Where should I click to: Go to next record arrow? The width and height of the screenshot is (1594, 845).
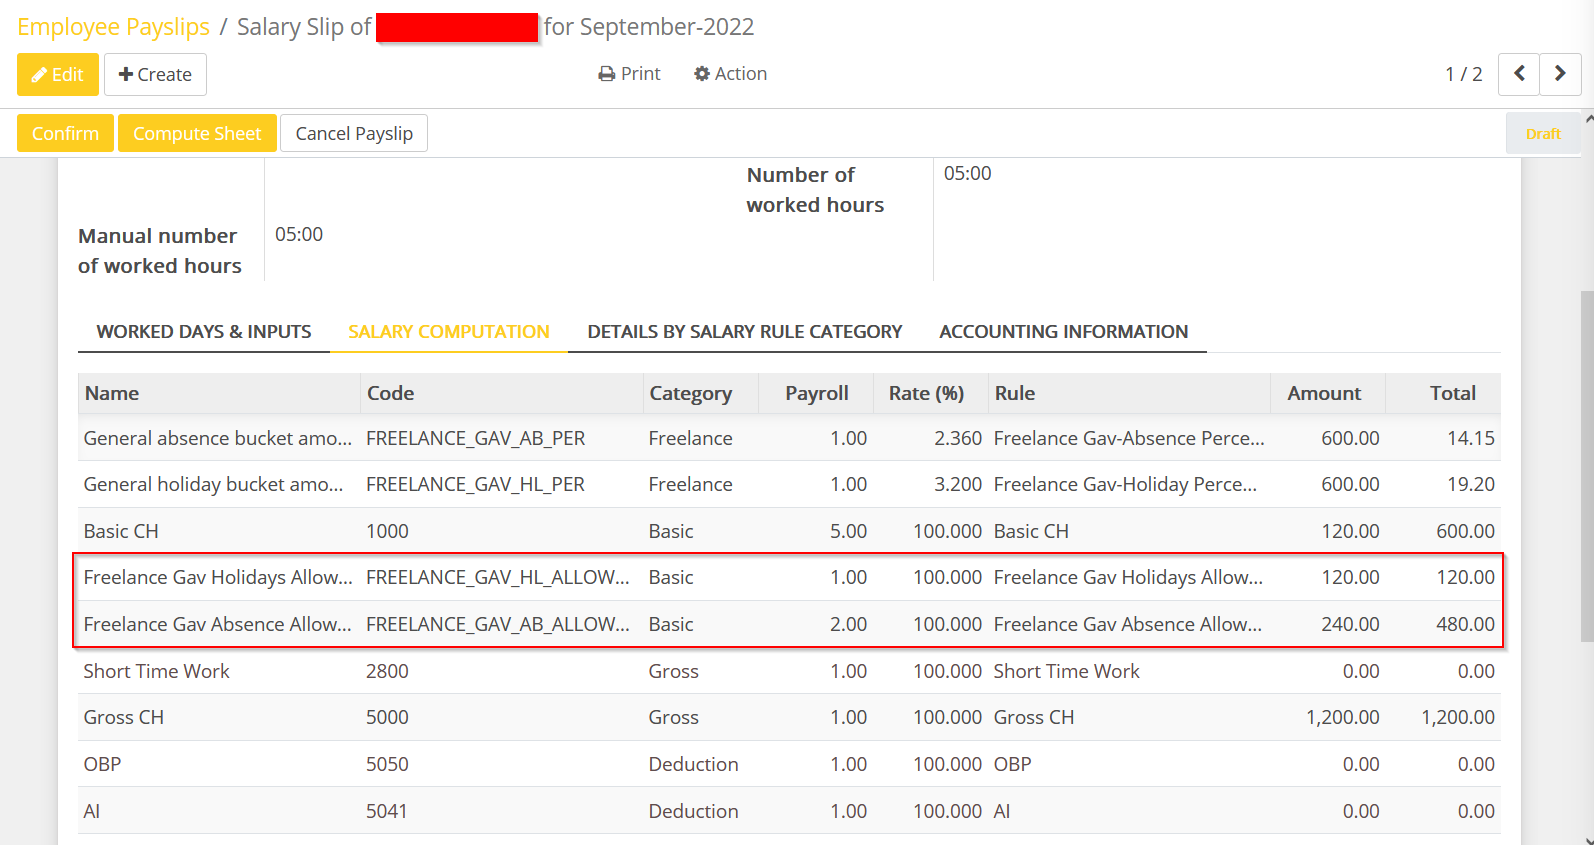coord(1560,74)
